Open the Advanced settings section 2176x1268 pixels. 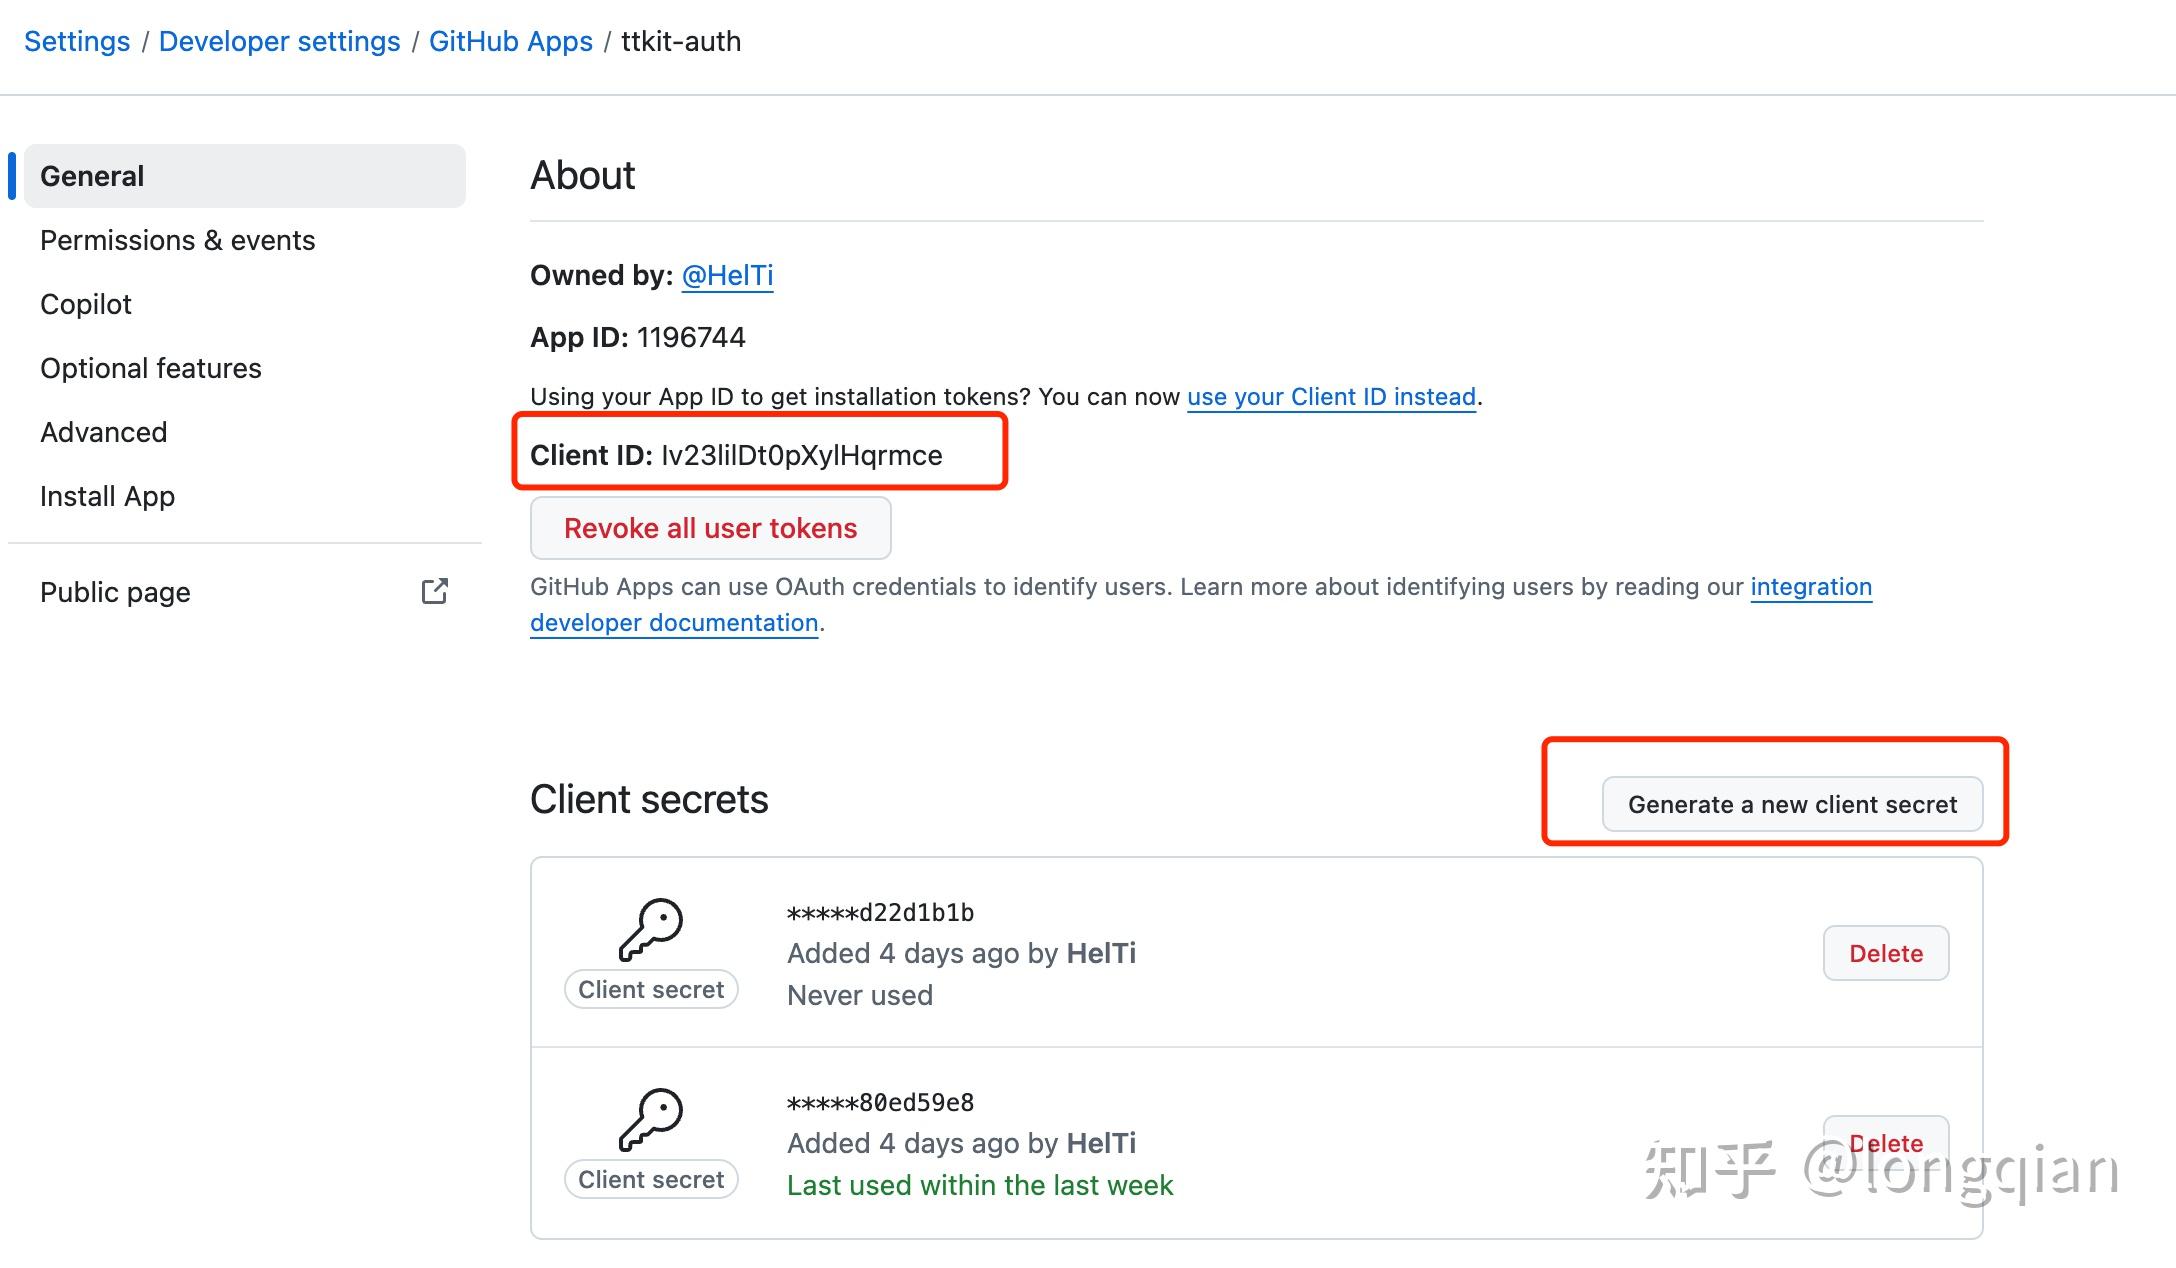103,432
